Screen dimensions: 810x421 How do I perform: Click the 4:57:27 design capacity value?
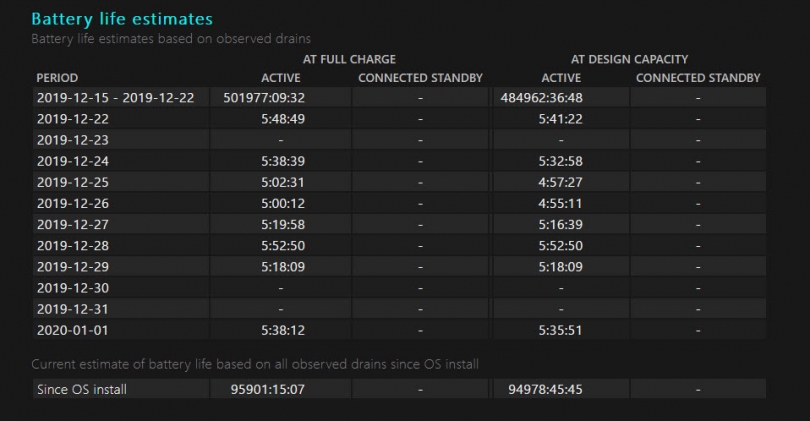coord(560,182)
